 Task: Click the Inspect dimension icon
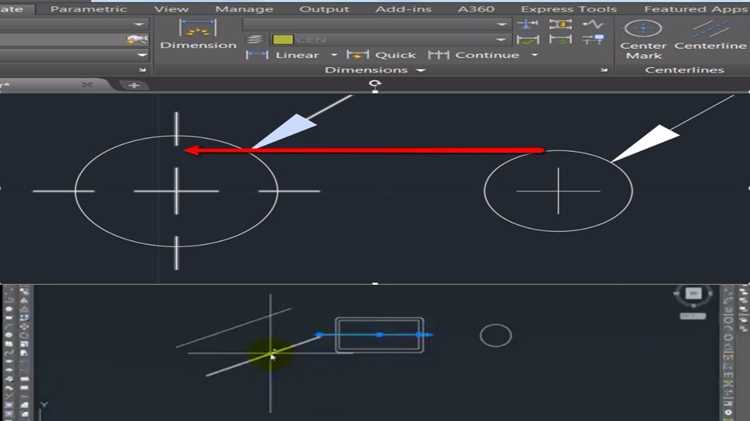[560, 40]
